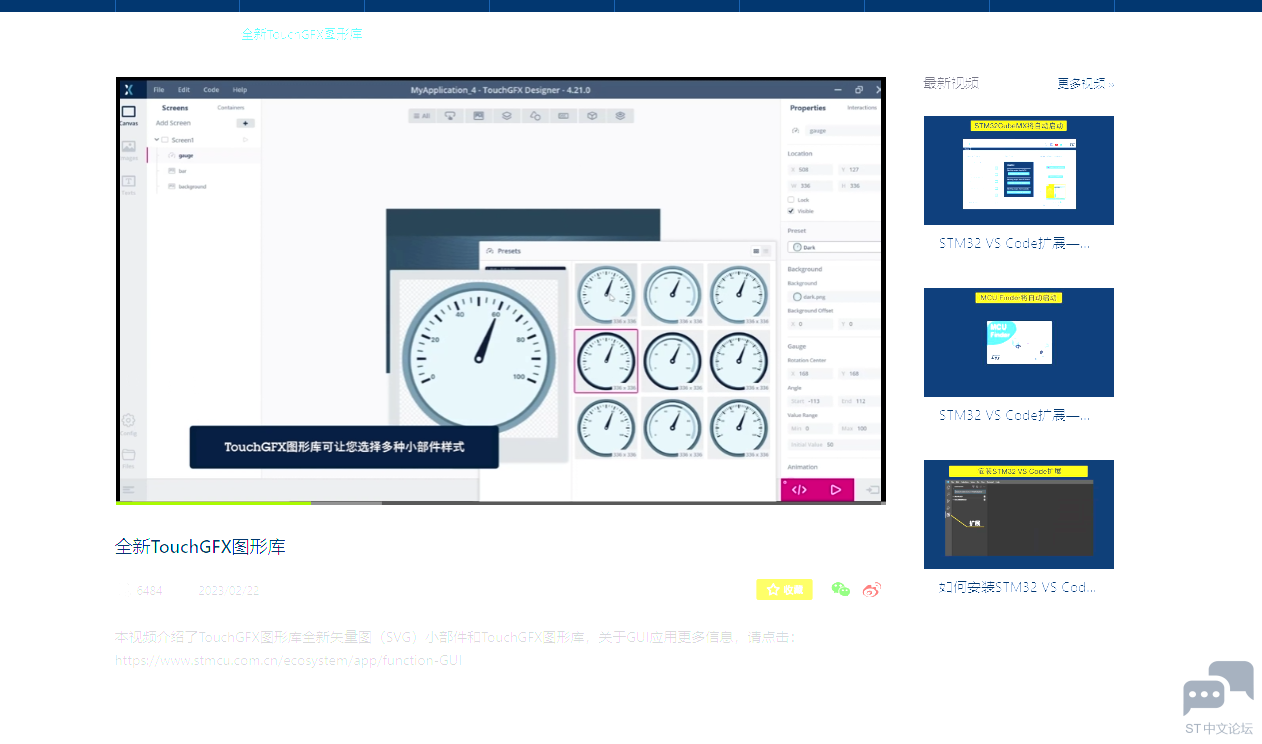The image size is (1262, 744).
Task: Open the 安装STM32 VS Code扩展 thumbnail
Action: coord(1019,514)
